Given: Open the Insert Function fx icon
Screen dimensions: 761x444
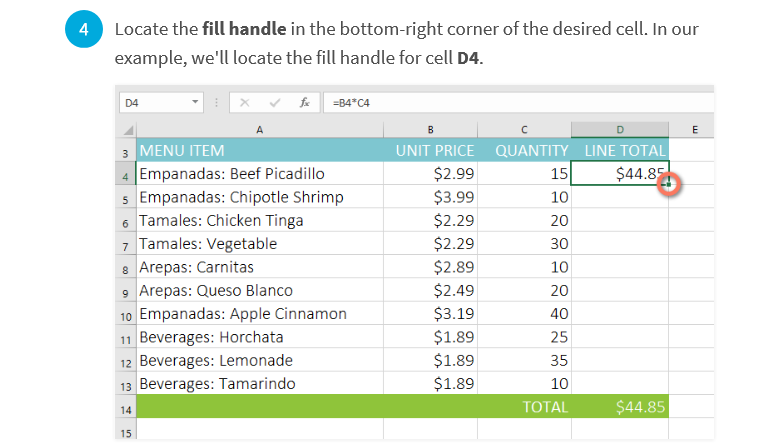Looking at the screenshot, I should point(305,102).
